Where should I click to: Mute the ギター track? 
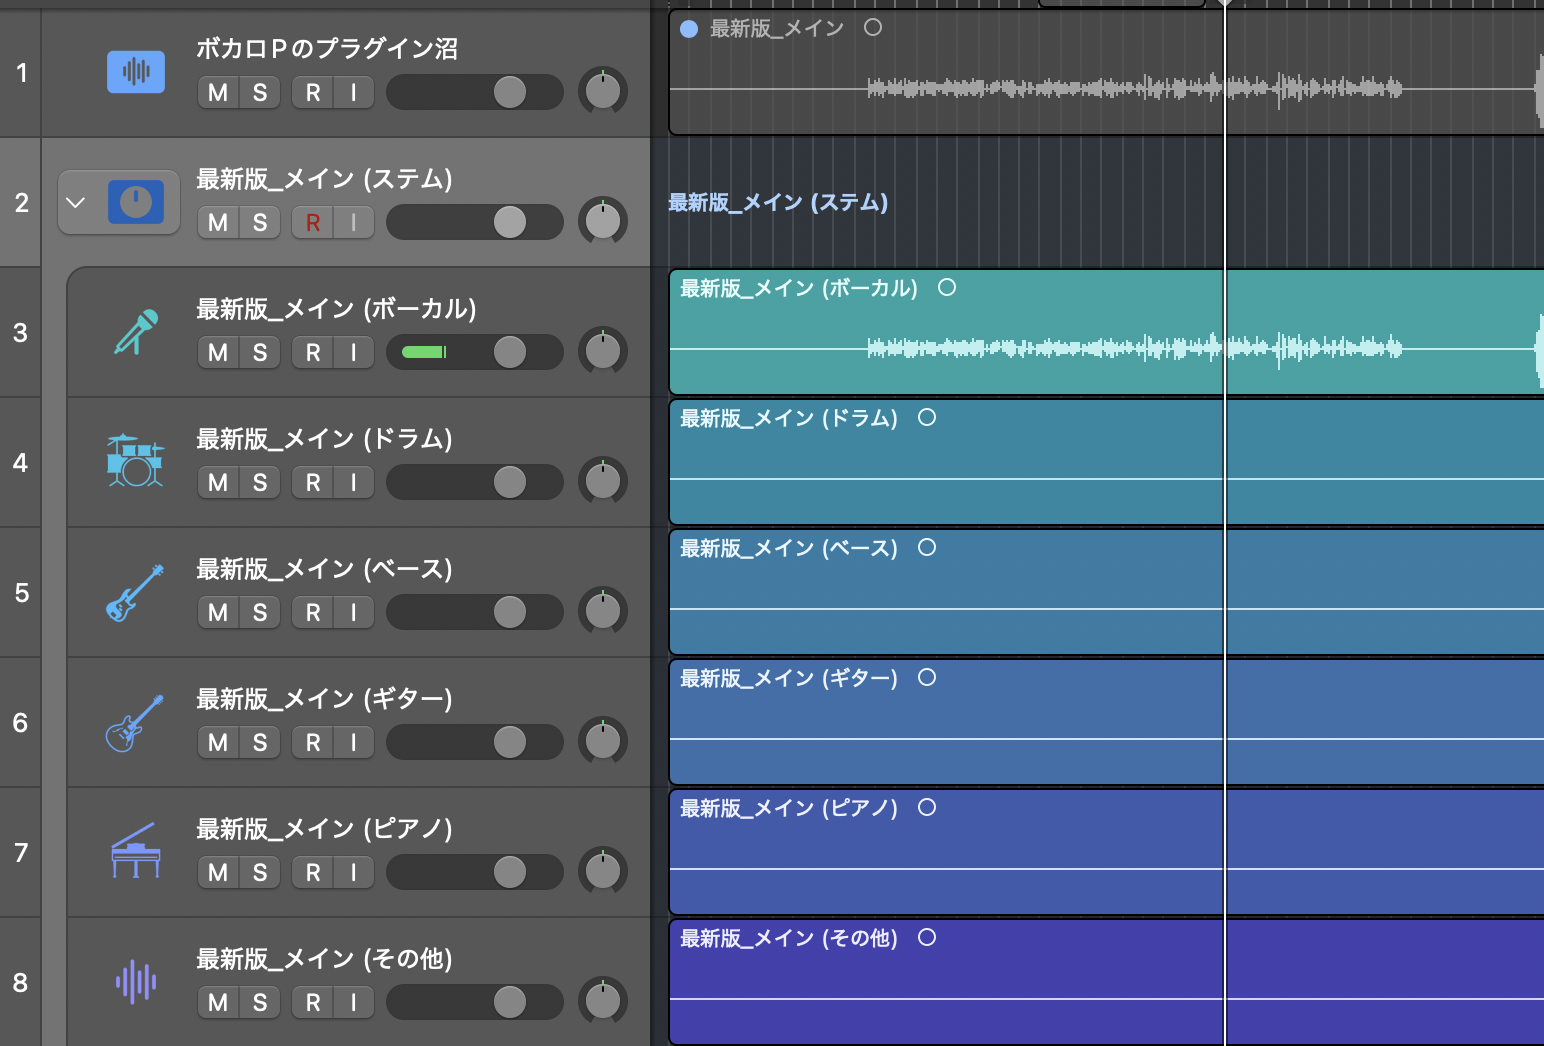click(x=218, y=742)
